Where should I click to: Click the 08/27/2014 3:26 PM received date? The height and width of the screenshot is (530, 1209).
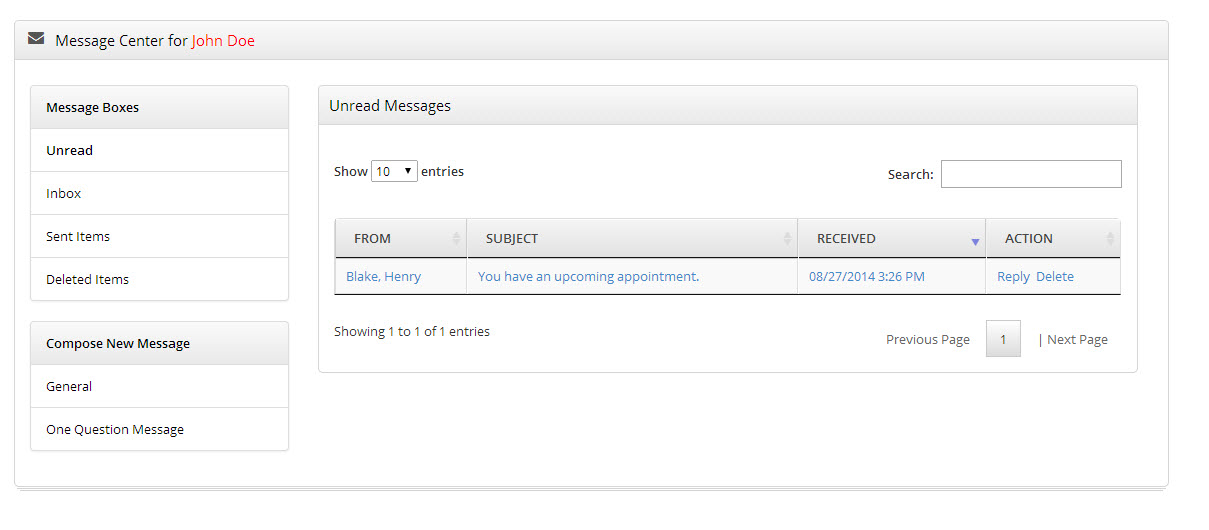pos(867,277)
